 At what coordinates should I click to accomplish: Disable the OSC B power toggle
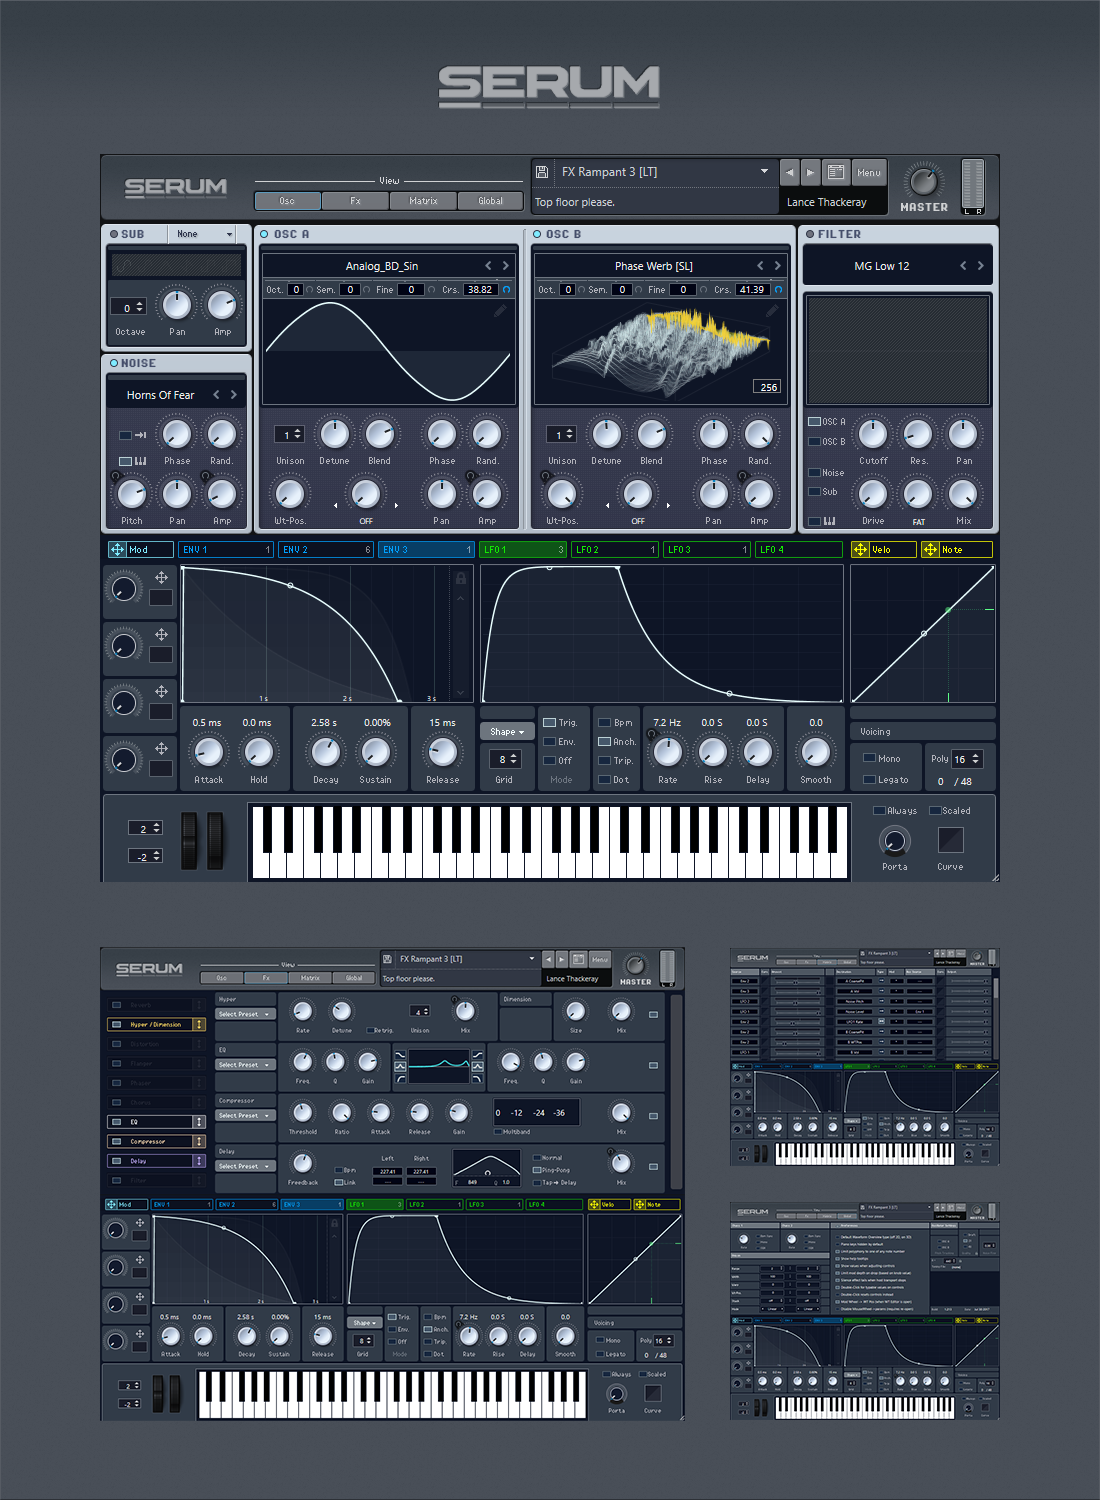(x=537, y=234)
